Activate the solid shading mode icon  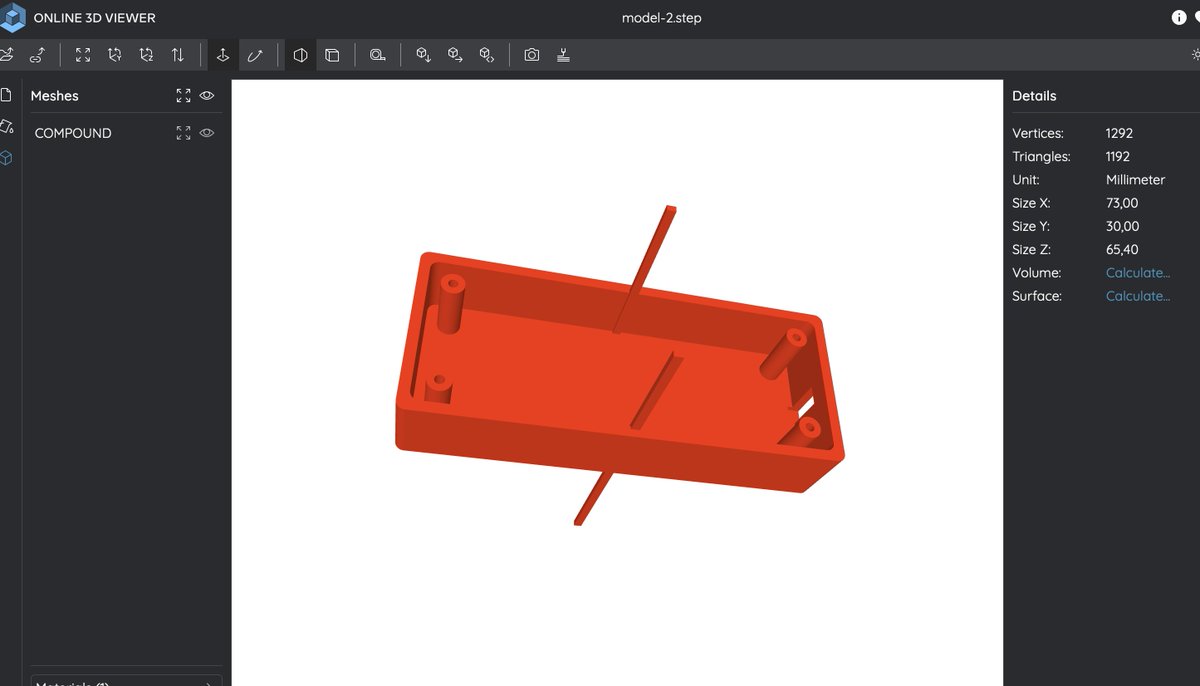coord(300,55)
